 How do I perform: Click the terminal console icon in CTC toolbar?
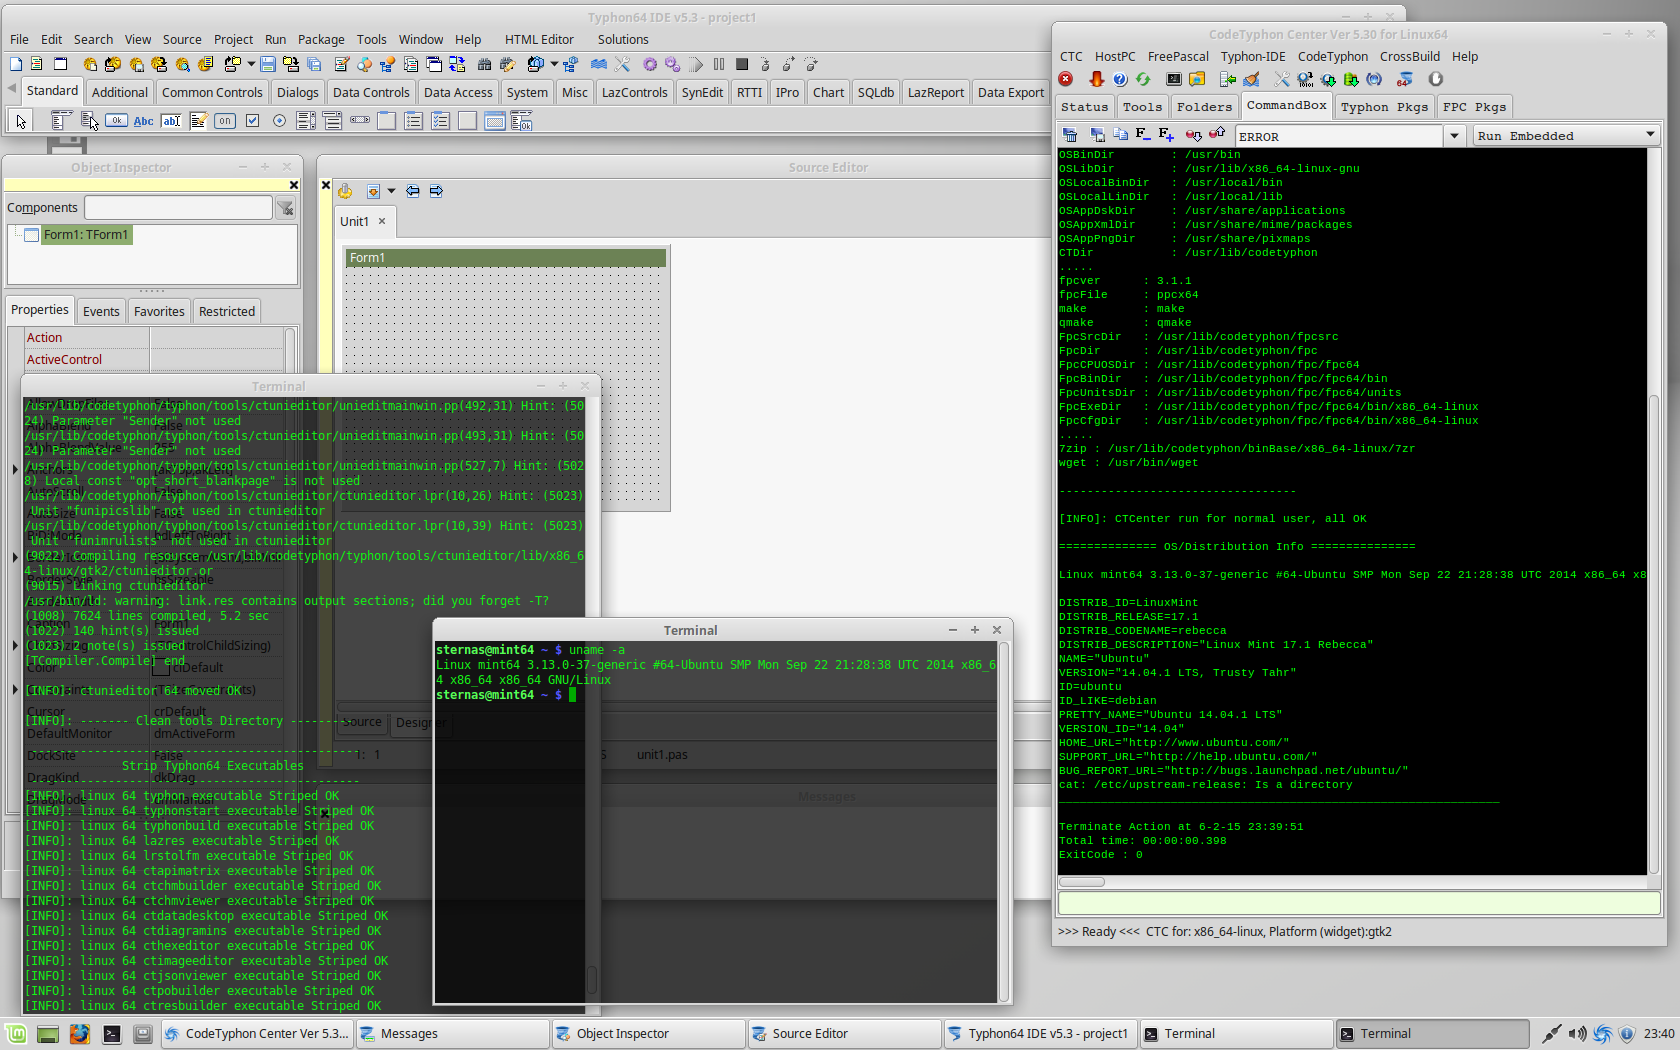pos(1174,79)
